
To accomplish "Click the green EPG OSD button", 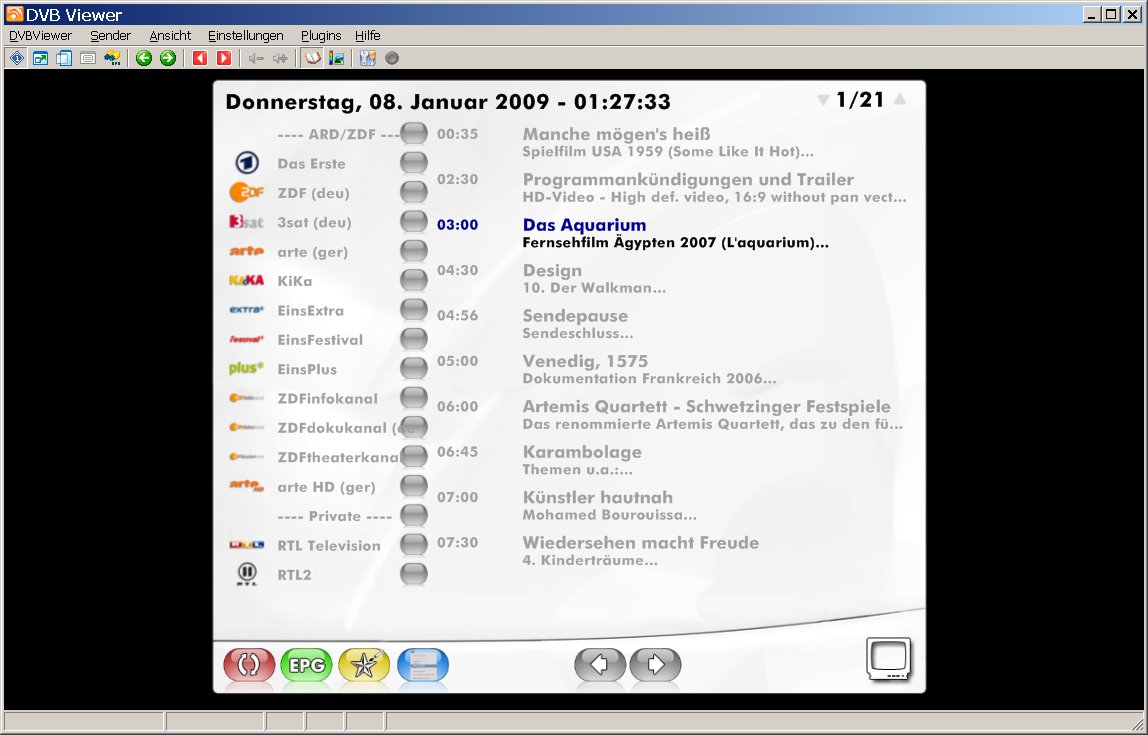I will click(x=306, y=665).
